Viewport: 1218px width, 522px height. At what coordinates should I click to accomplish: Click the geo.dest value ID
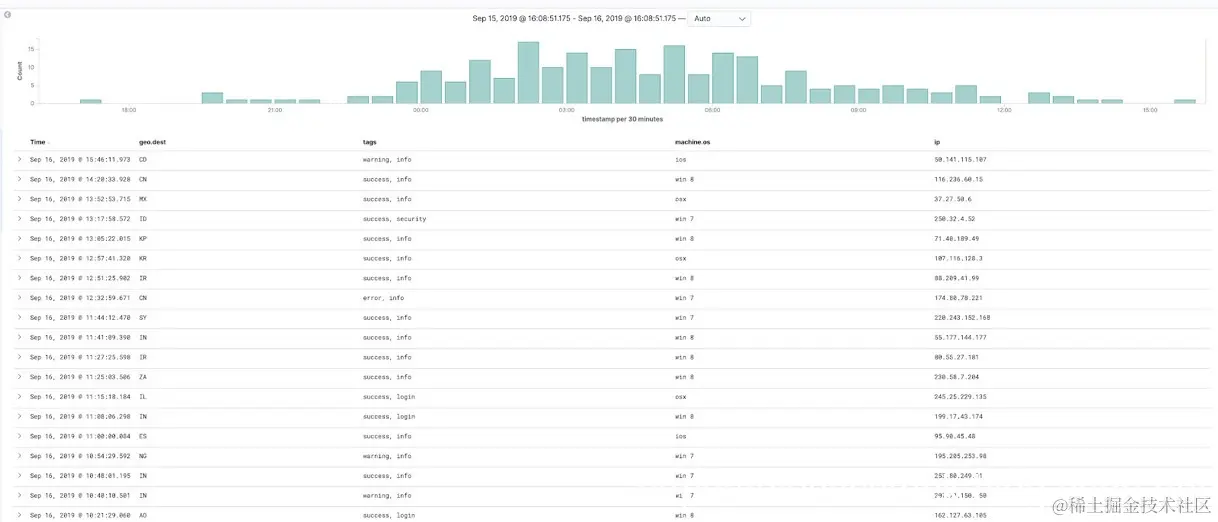(143, 218)
